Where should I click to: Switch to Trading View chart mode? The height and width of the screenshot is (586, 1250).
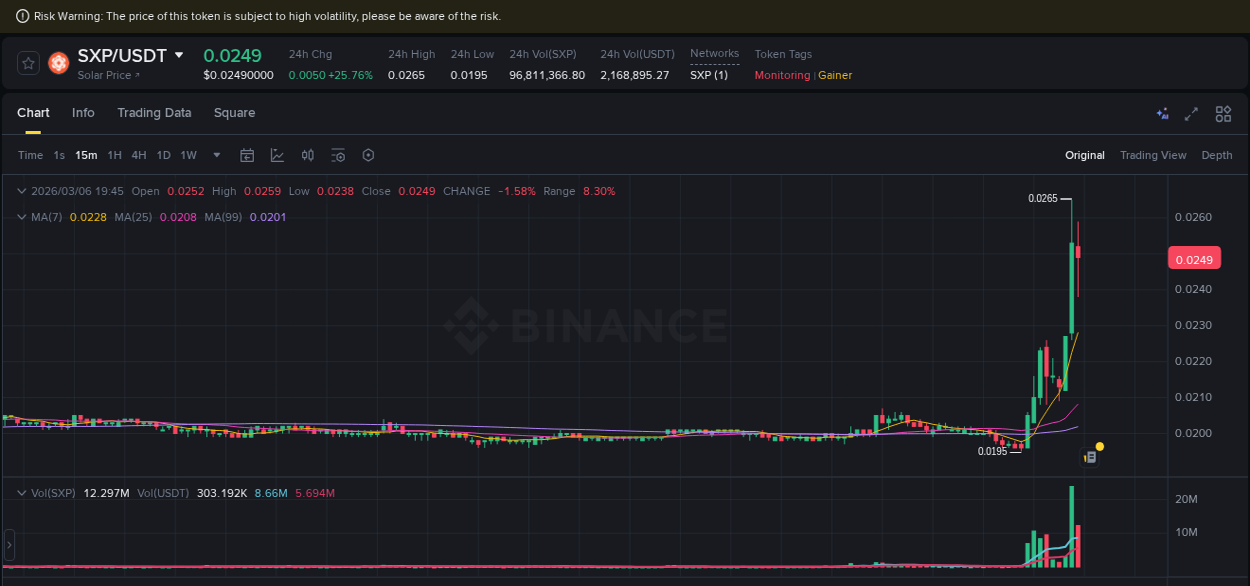point(1153,155)
